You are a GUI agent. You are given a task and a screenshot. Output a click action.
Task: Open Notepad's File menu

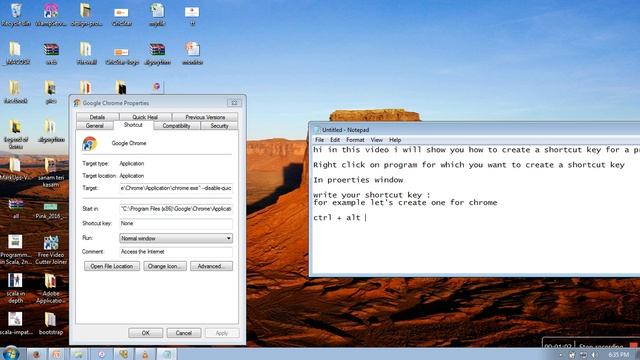click(320, 140)
